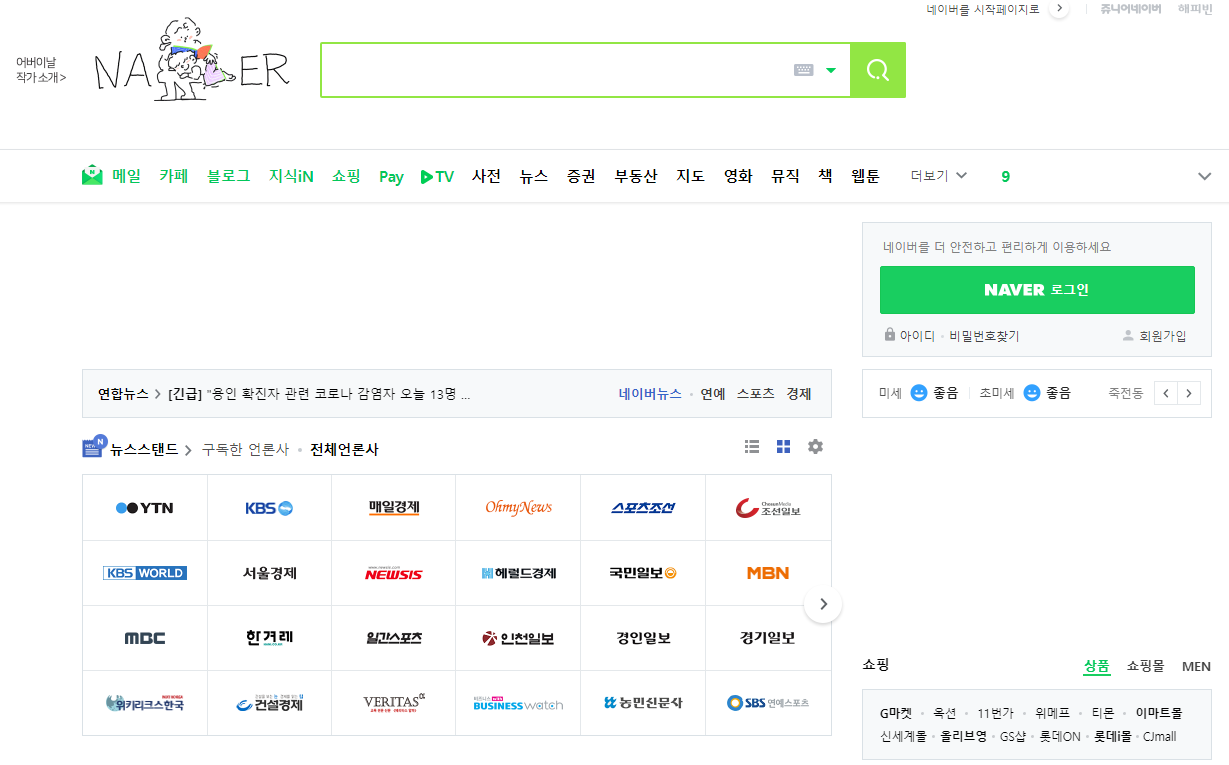Go to the next newsstand page arrow
1229x765 pixels.
pyautogui.click(x=823, y=604)
